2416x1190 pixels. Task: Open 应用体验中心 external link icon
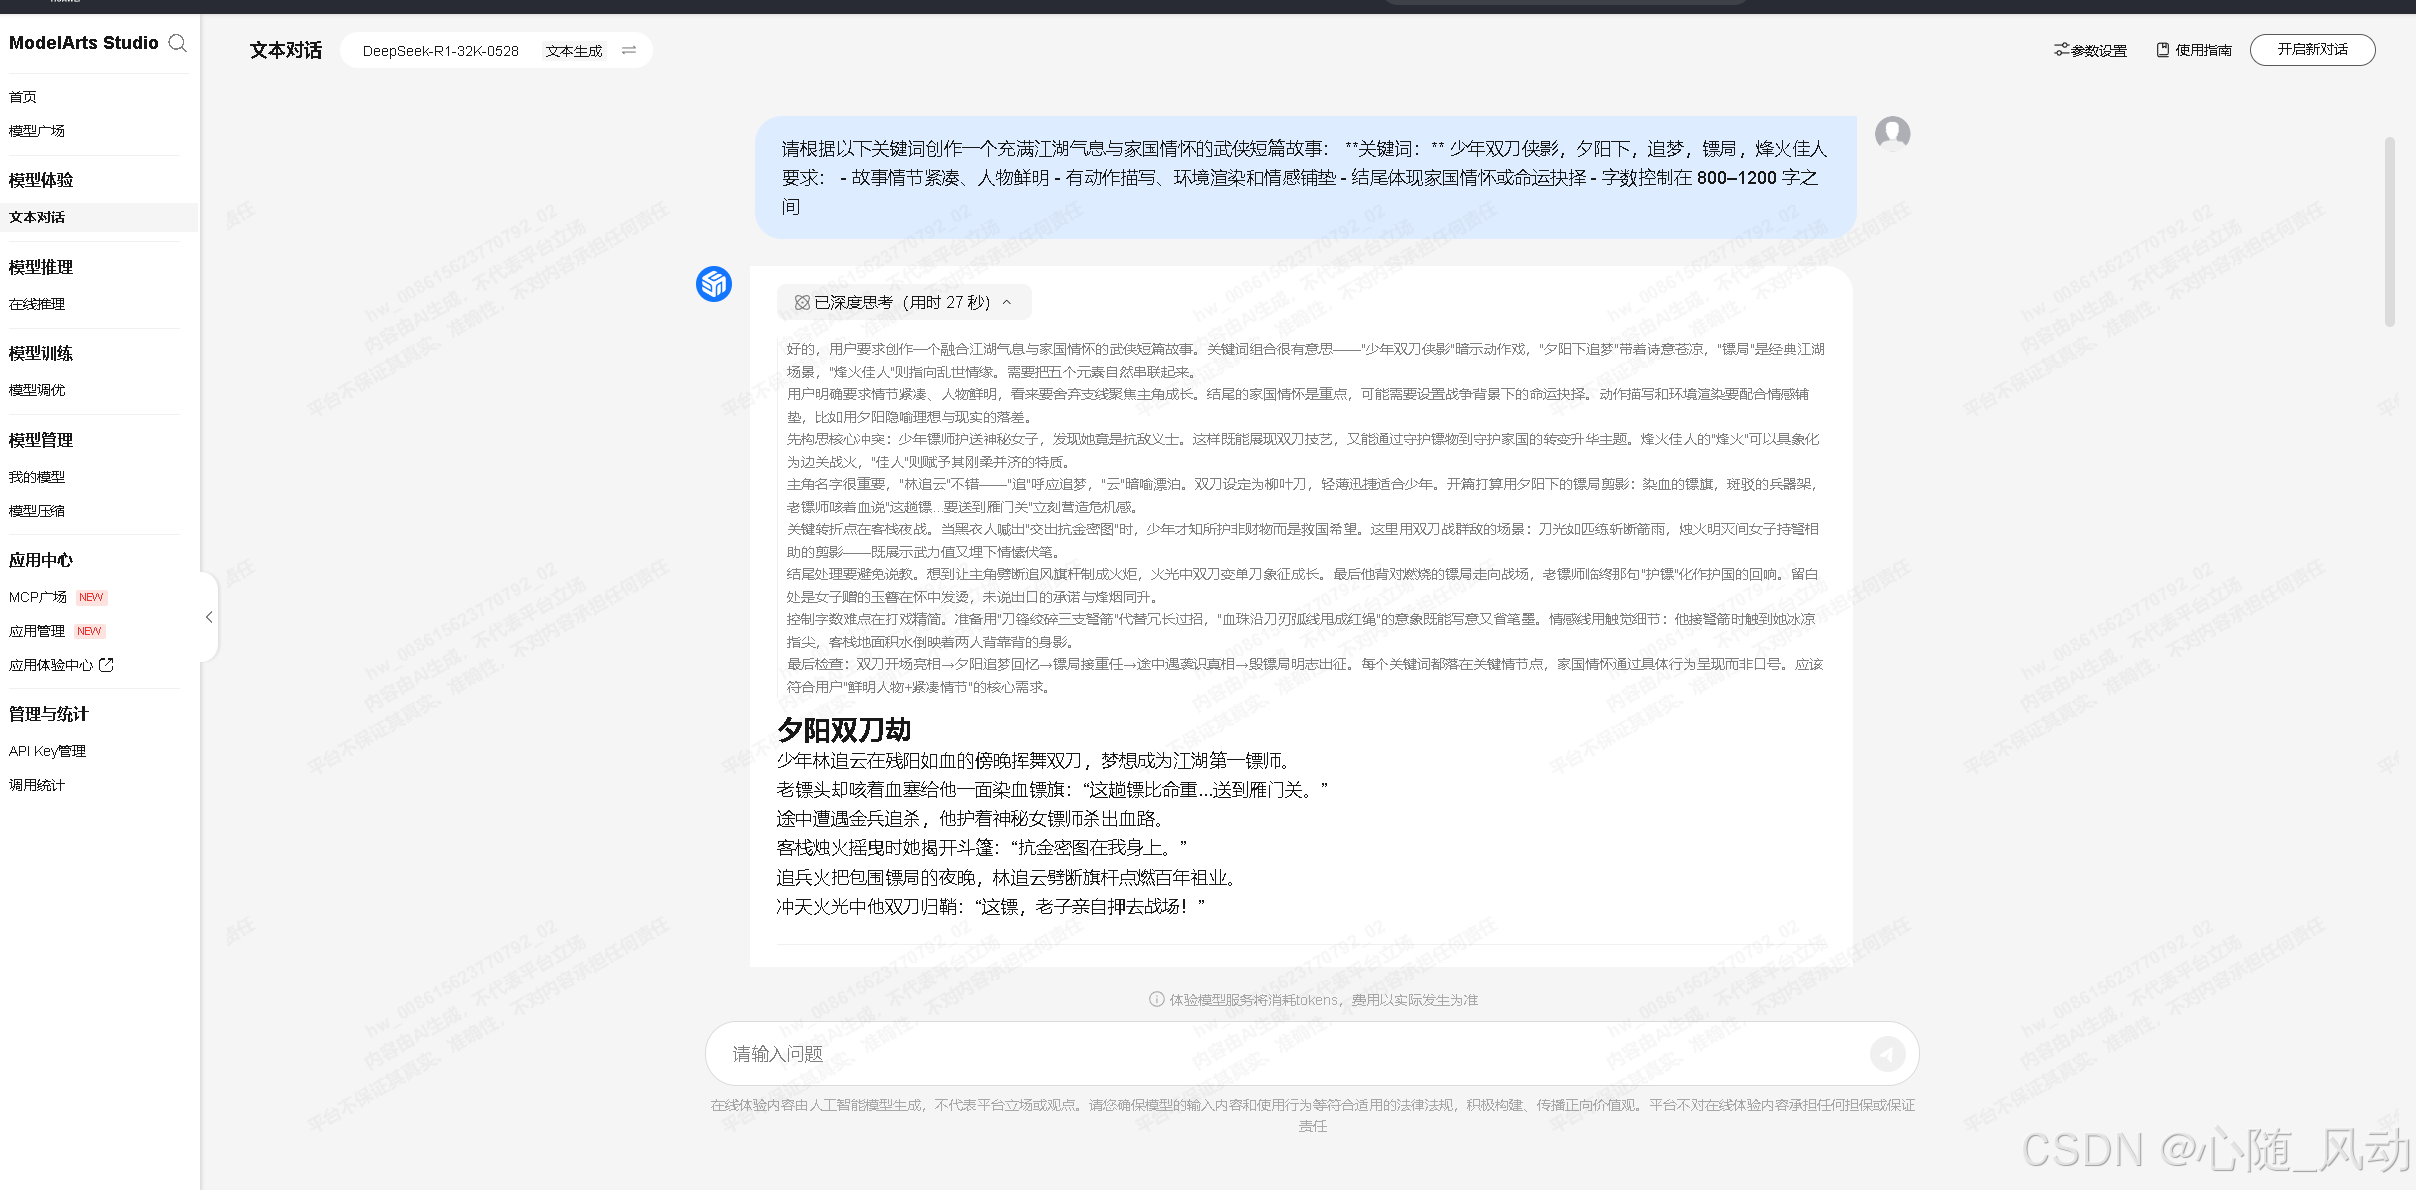click(107, 664)
